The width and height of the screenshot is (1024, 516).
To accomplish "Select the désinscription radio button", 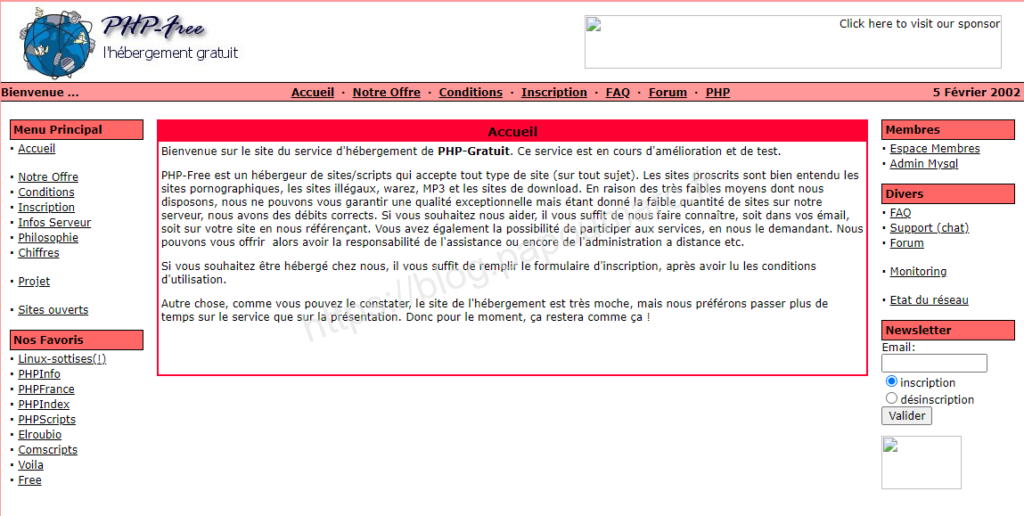I will coord(892,399).
